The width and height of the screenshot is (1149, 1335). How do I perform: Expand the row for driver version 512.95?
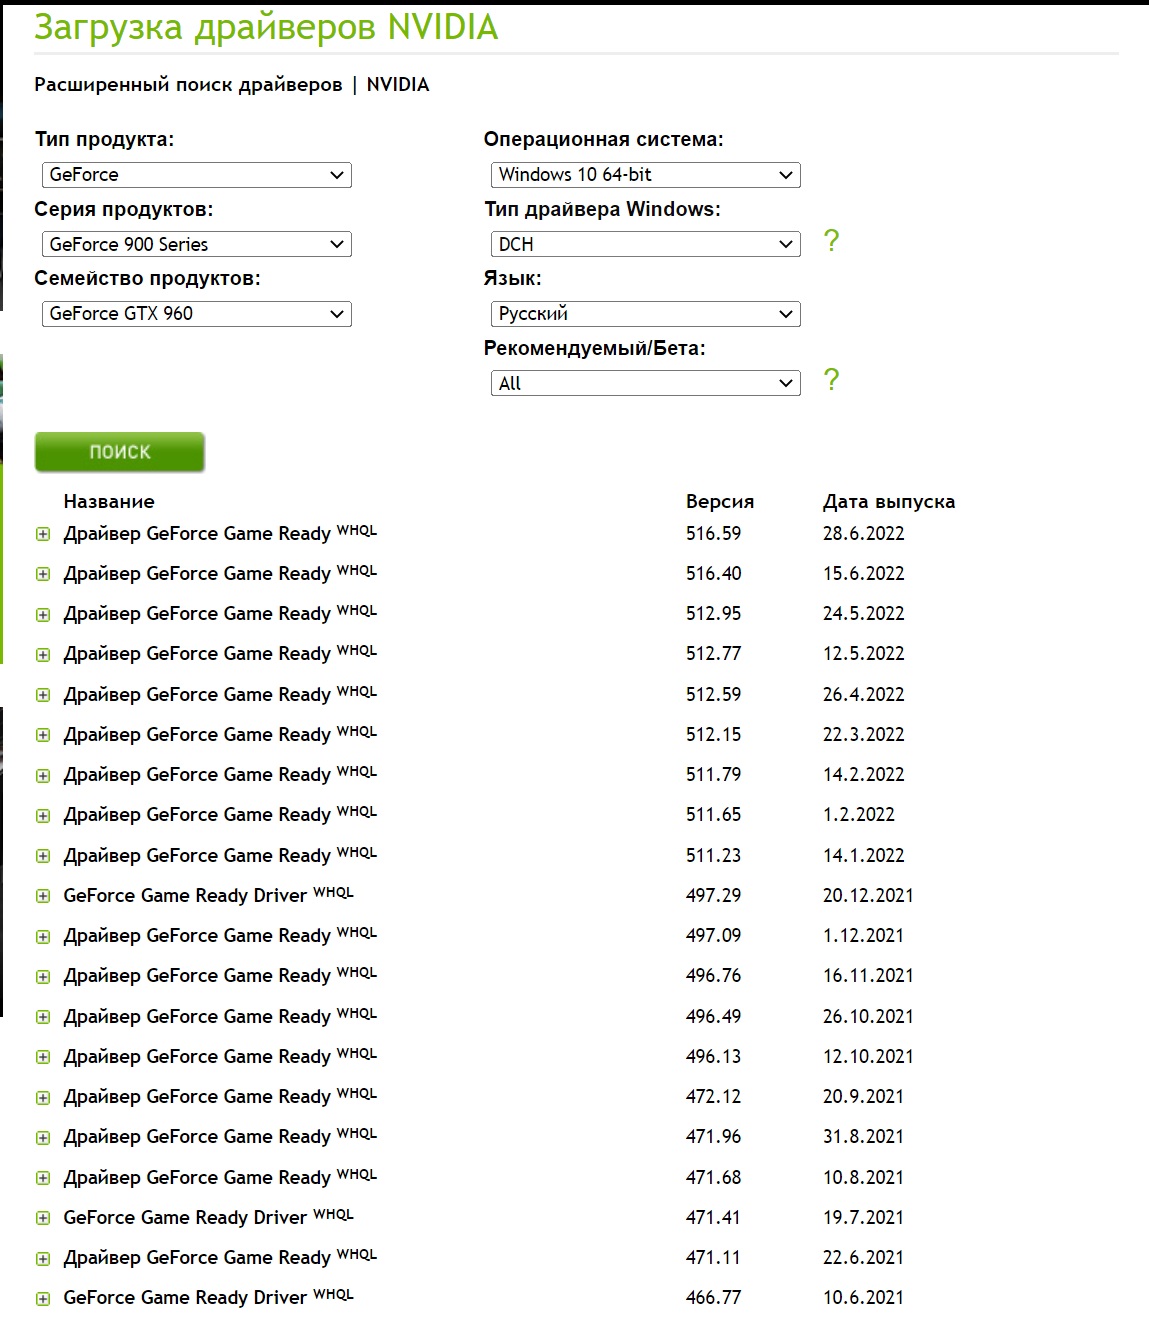[x=43, y=615]
